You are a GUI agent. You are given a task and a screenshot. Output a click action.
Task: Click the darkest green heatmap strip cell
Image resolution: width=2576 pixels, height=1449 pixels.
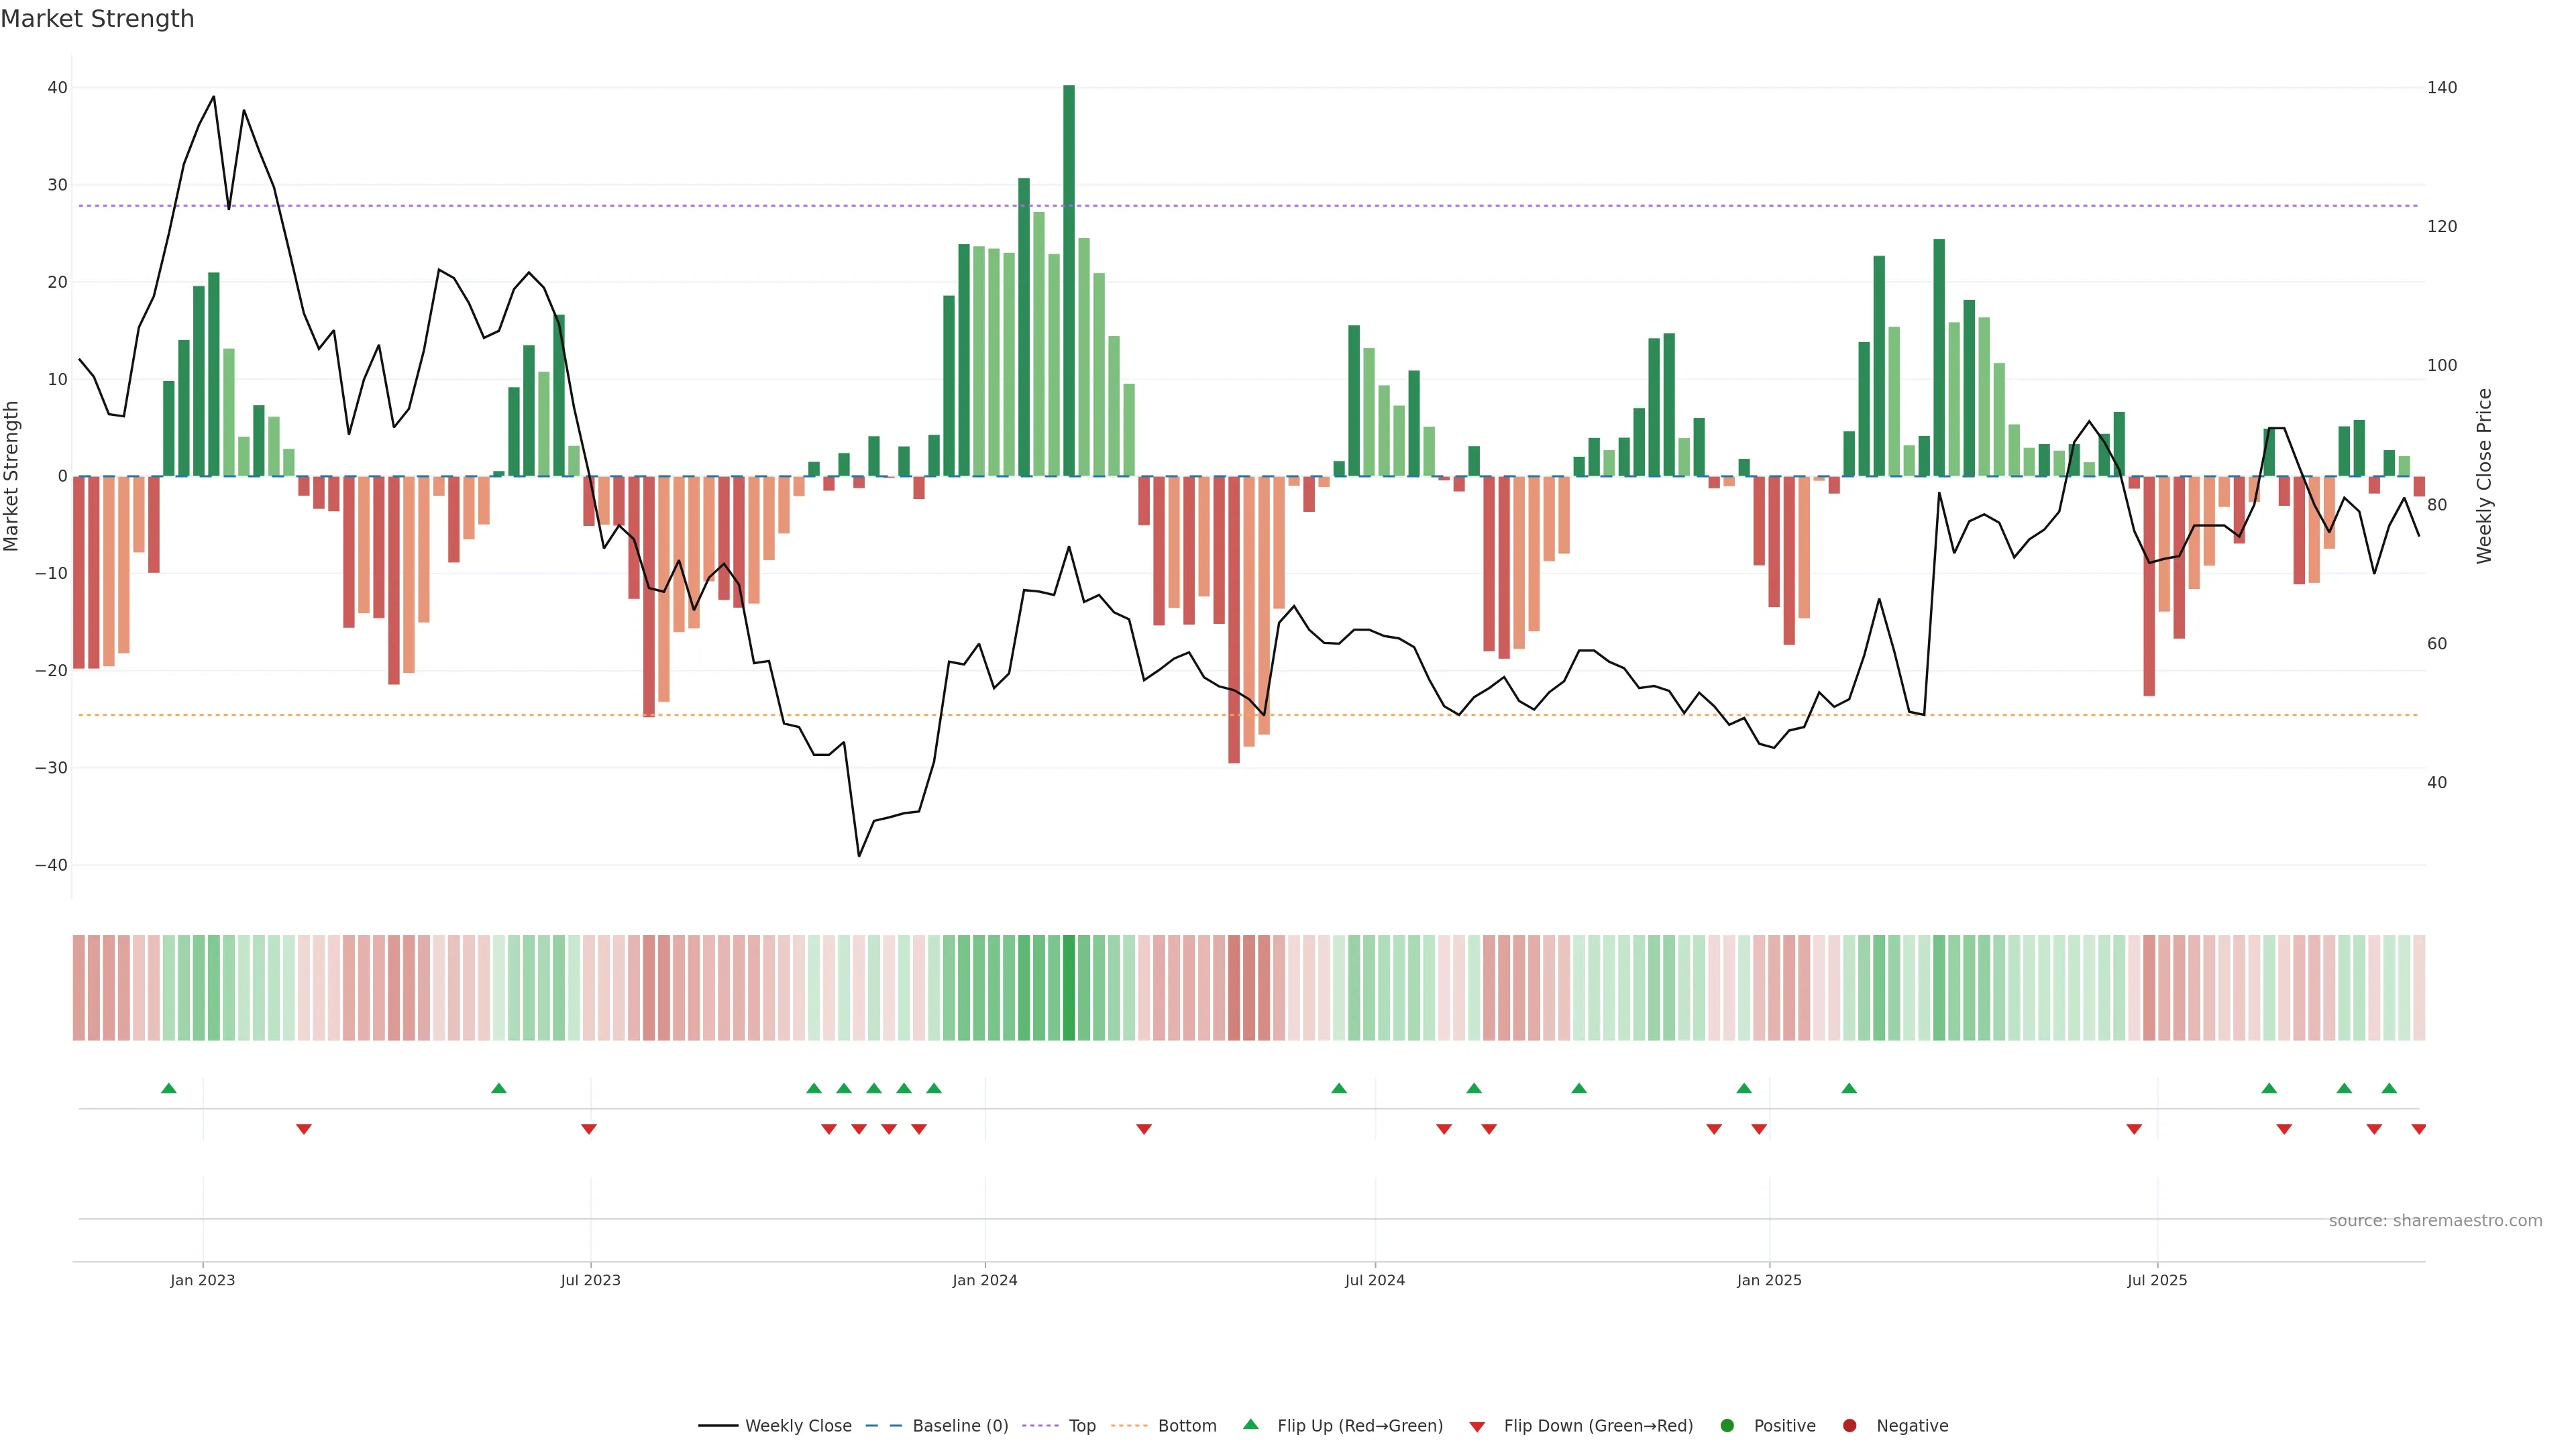[1069, 987]
